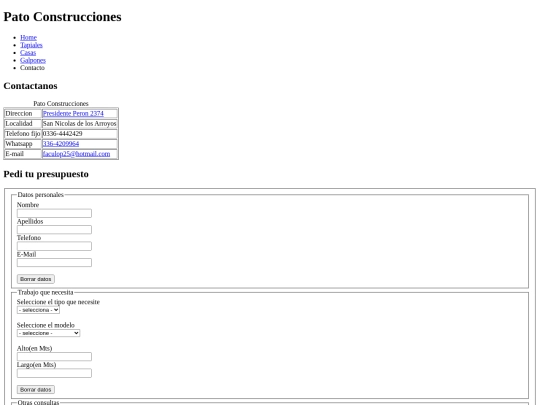
Task: Click the 'Datos personales' fieldset legend
Action: (41, 195)
